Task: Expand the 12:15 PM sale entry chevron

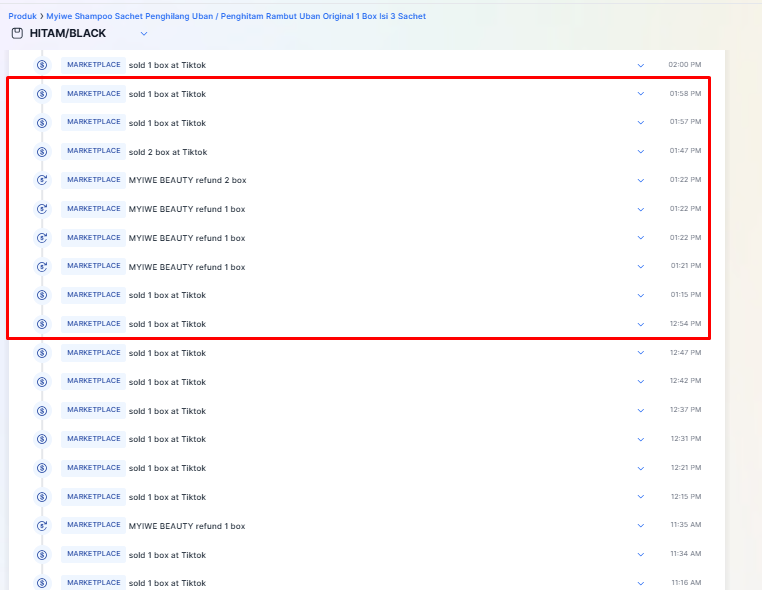Action: (641, 497)
